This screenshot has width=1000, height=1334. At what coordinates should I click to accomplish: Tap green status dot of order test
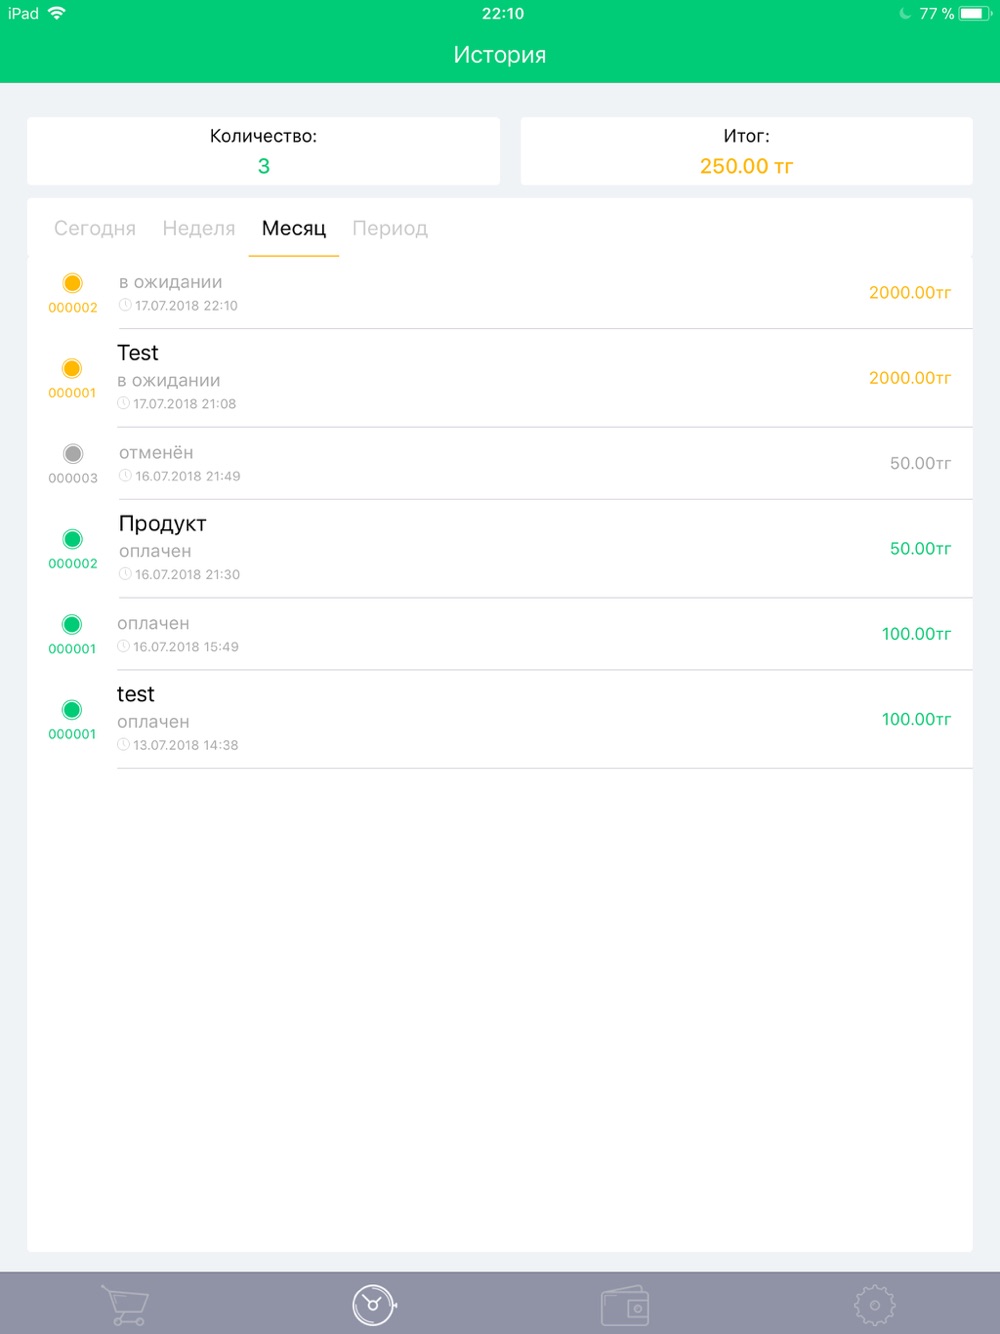pyautogui.click(x=72, y=710)
